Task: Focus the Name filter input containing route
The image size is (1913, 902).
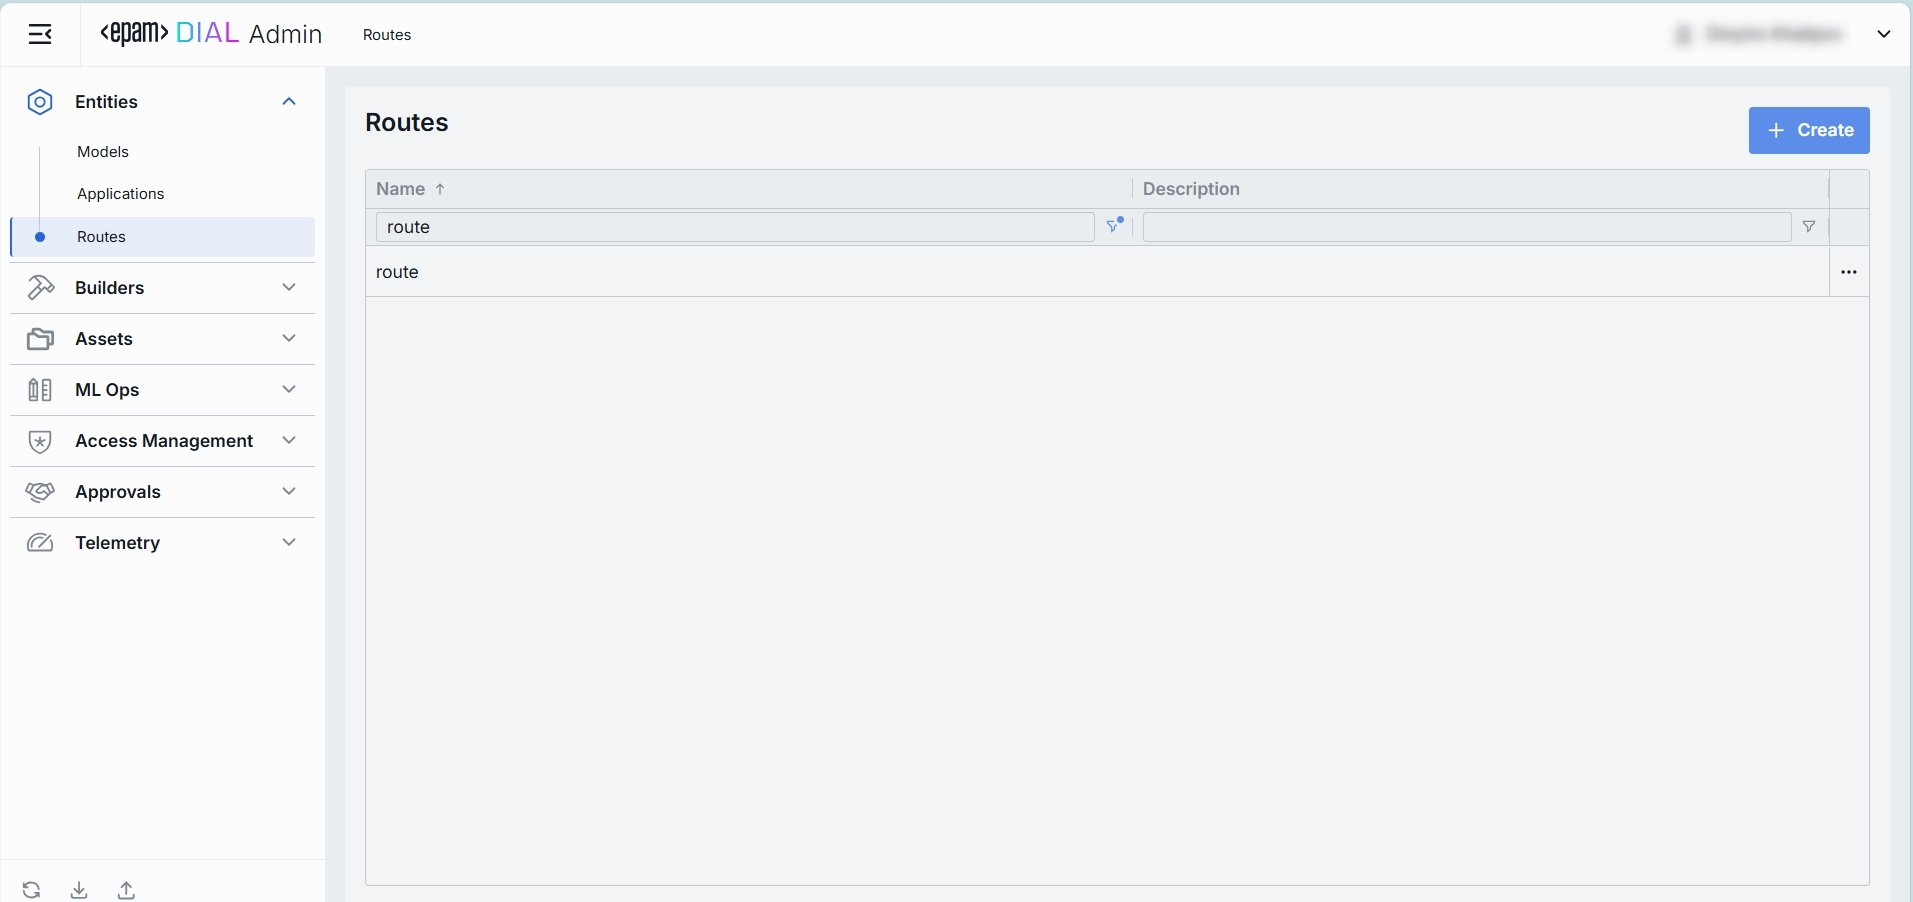Action: coord(735,227)
